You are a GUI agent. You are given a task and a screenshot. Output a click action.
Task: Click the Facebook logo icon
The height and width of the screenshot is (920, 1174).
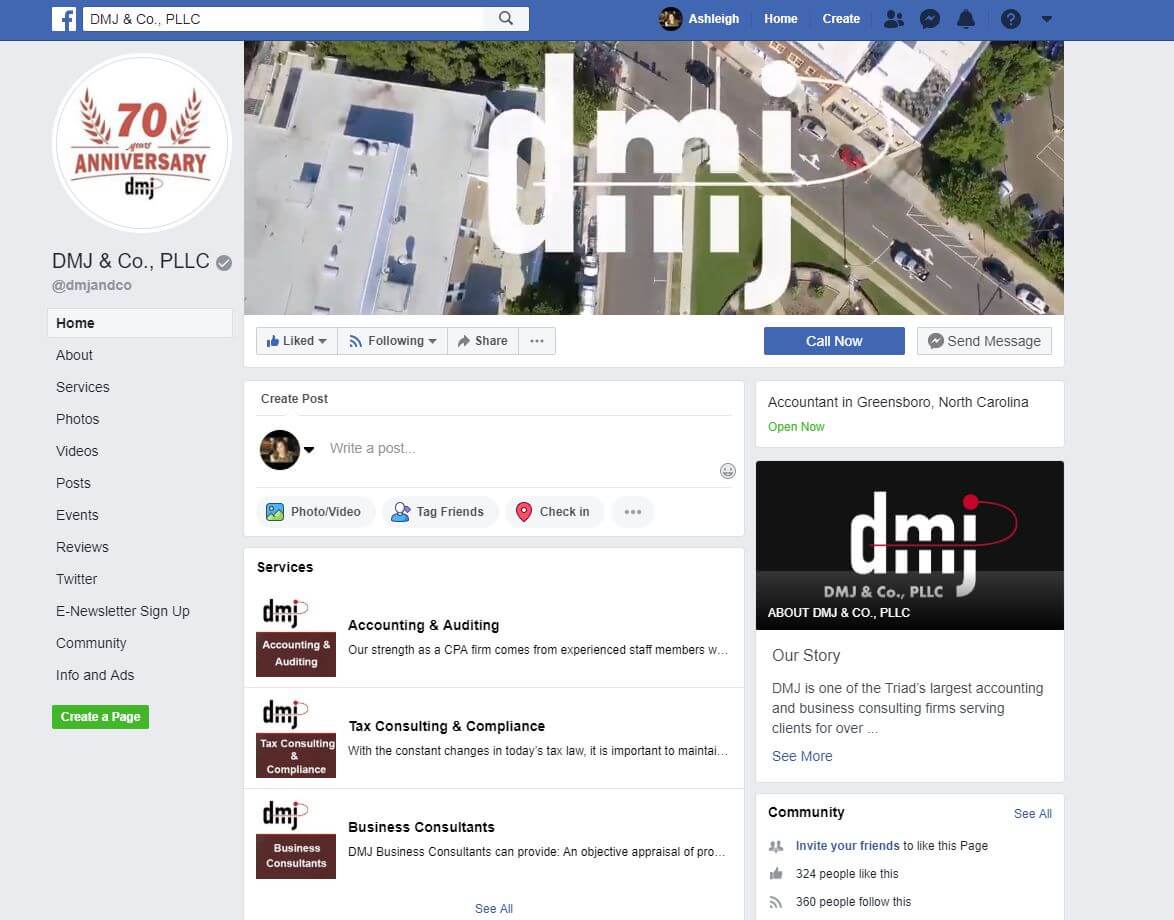[x=64, y=19]
